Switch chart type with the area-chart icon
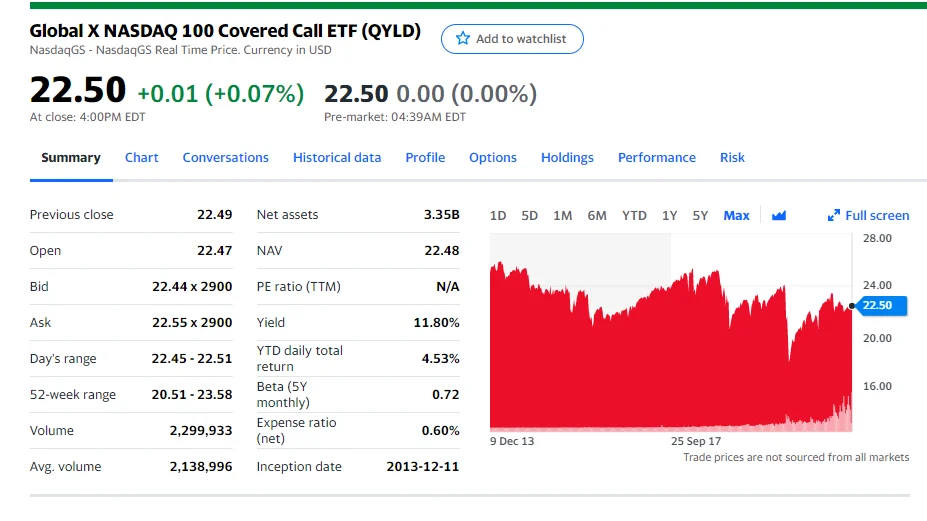The image size is (927, 521). click(779, 215)
